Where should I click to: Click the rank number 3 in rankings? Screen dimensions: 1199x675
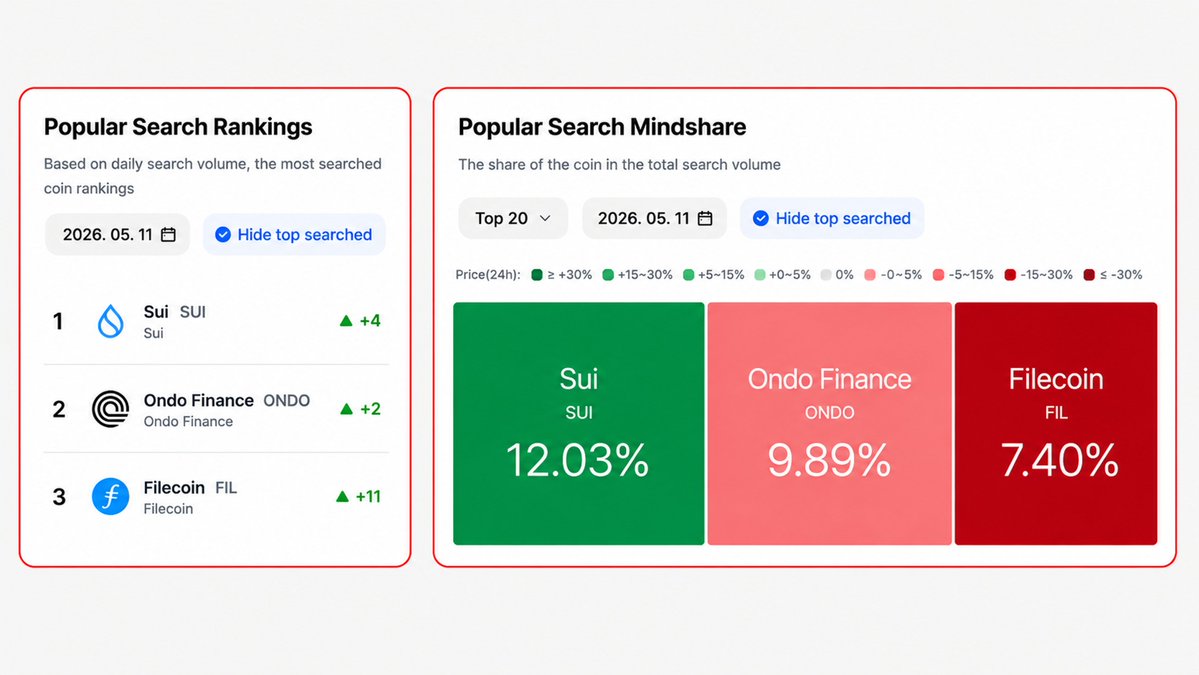59,498
